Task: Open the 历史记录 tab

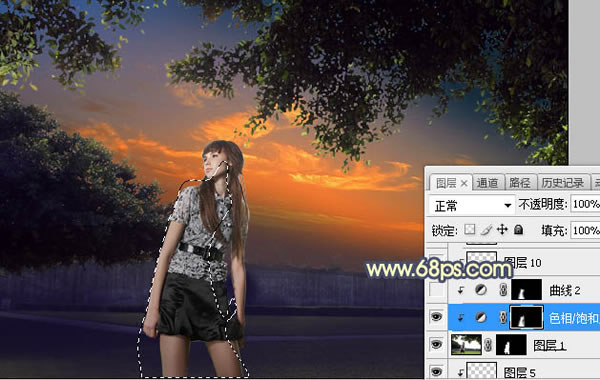Action: click(x=562, y=183)
